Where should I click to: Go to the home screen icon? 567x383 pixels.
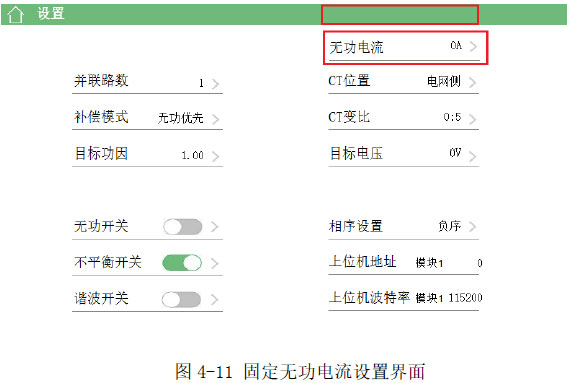16,14
